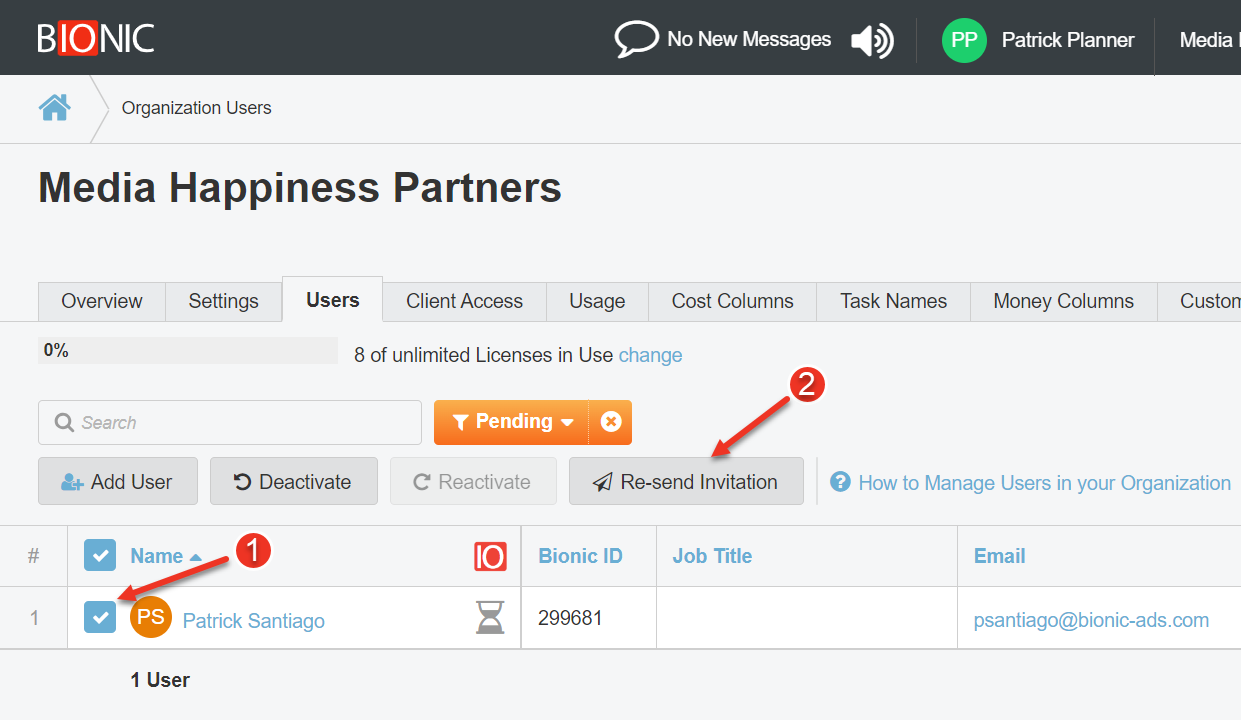Click the Re-send Invitation button

(x=686, y=481)
